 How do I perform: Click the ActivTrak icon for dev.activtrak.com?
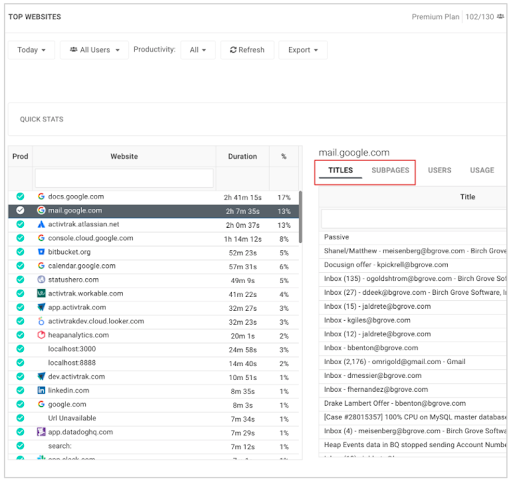tap(41, 376)
